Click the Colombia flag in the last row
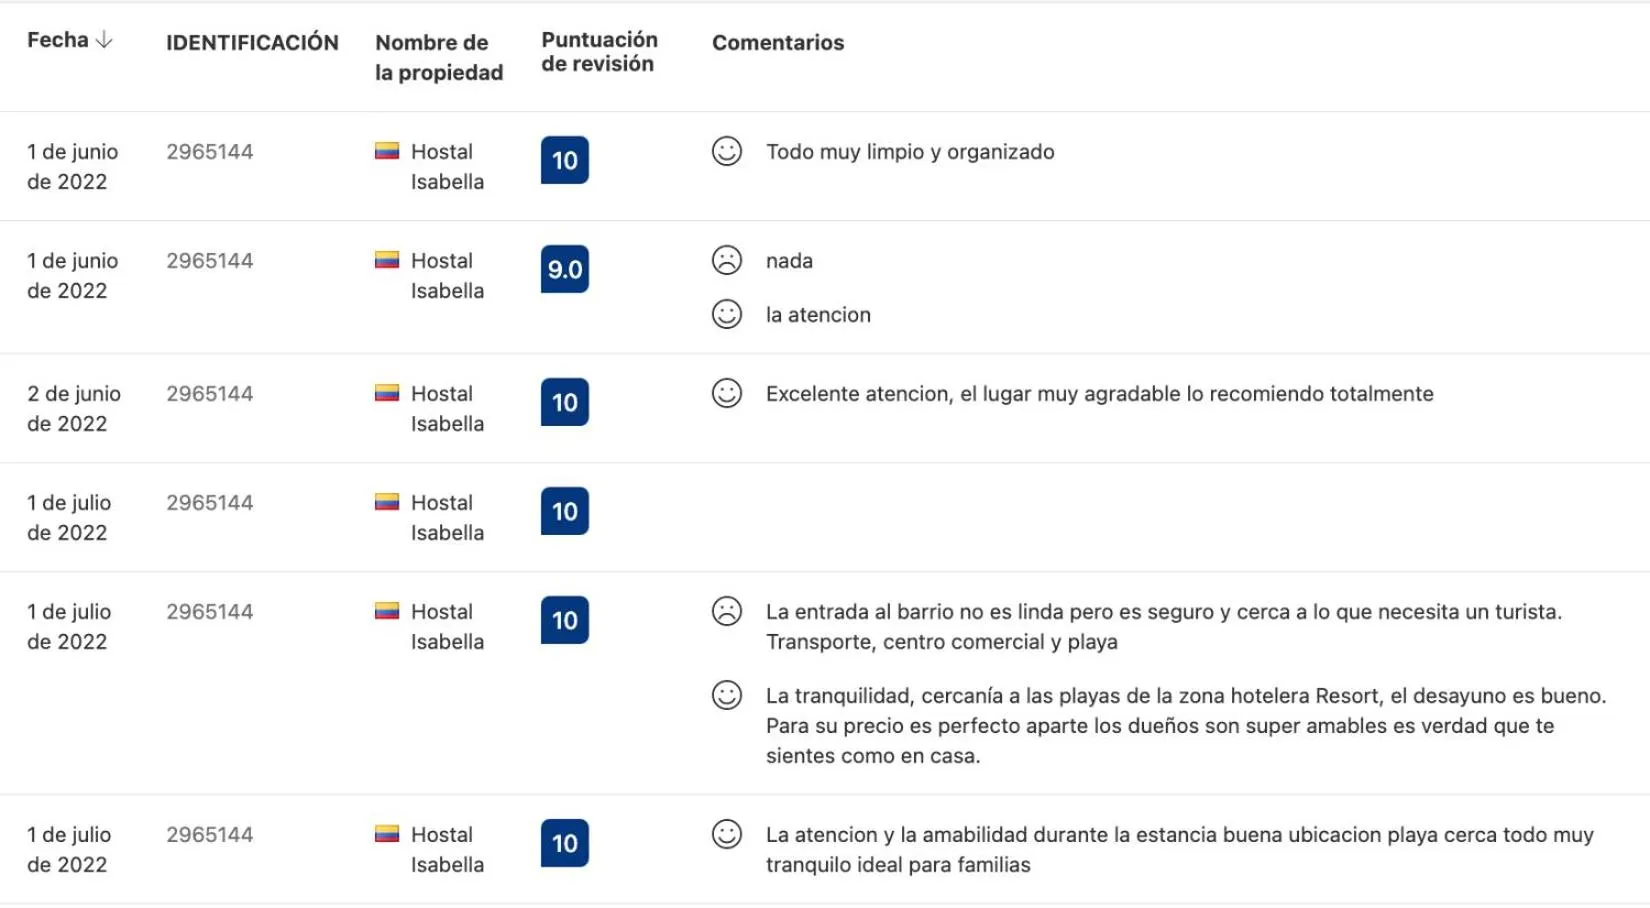 click(387, 834)
